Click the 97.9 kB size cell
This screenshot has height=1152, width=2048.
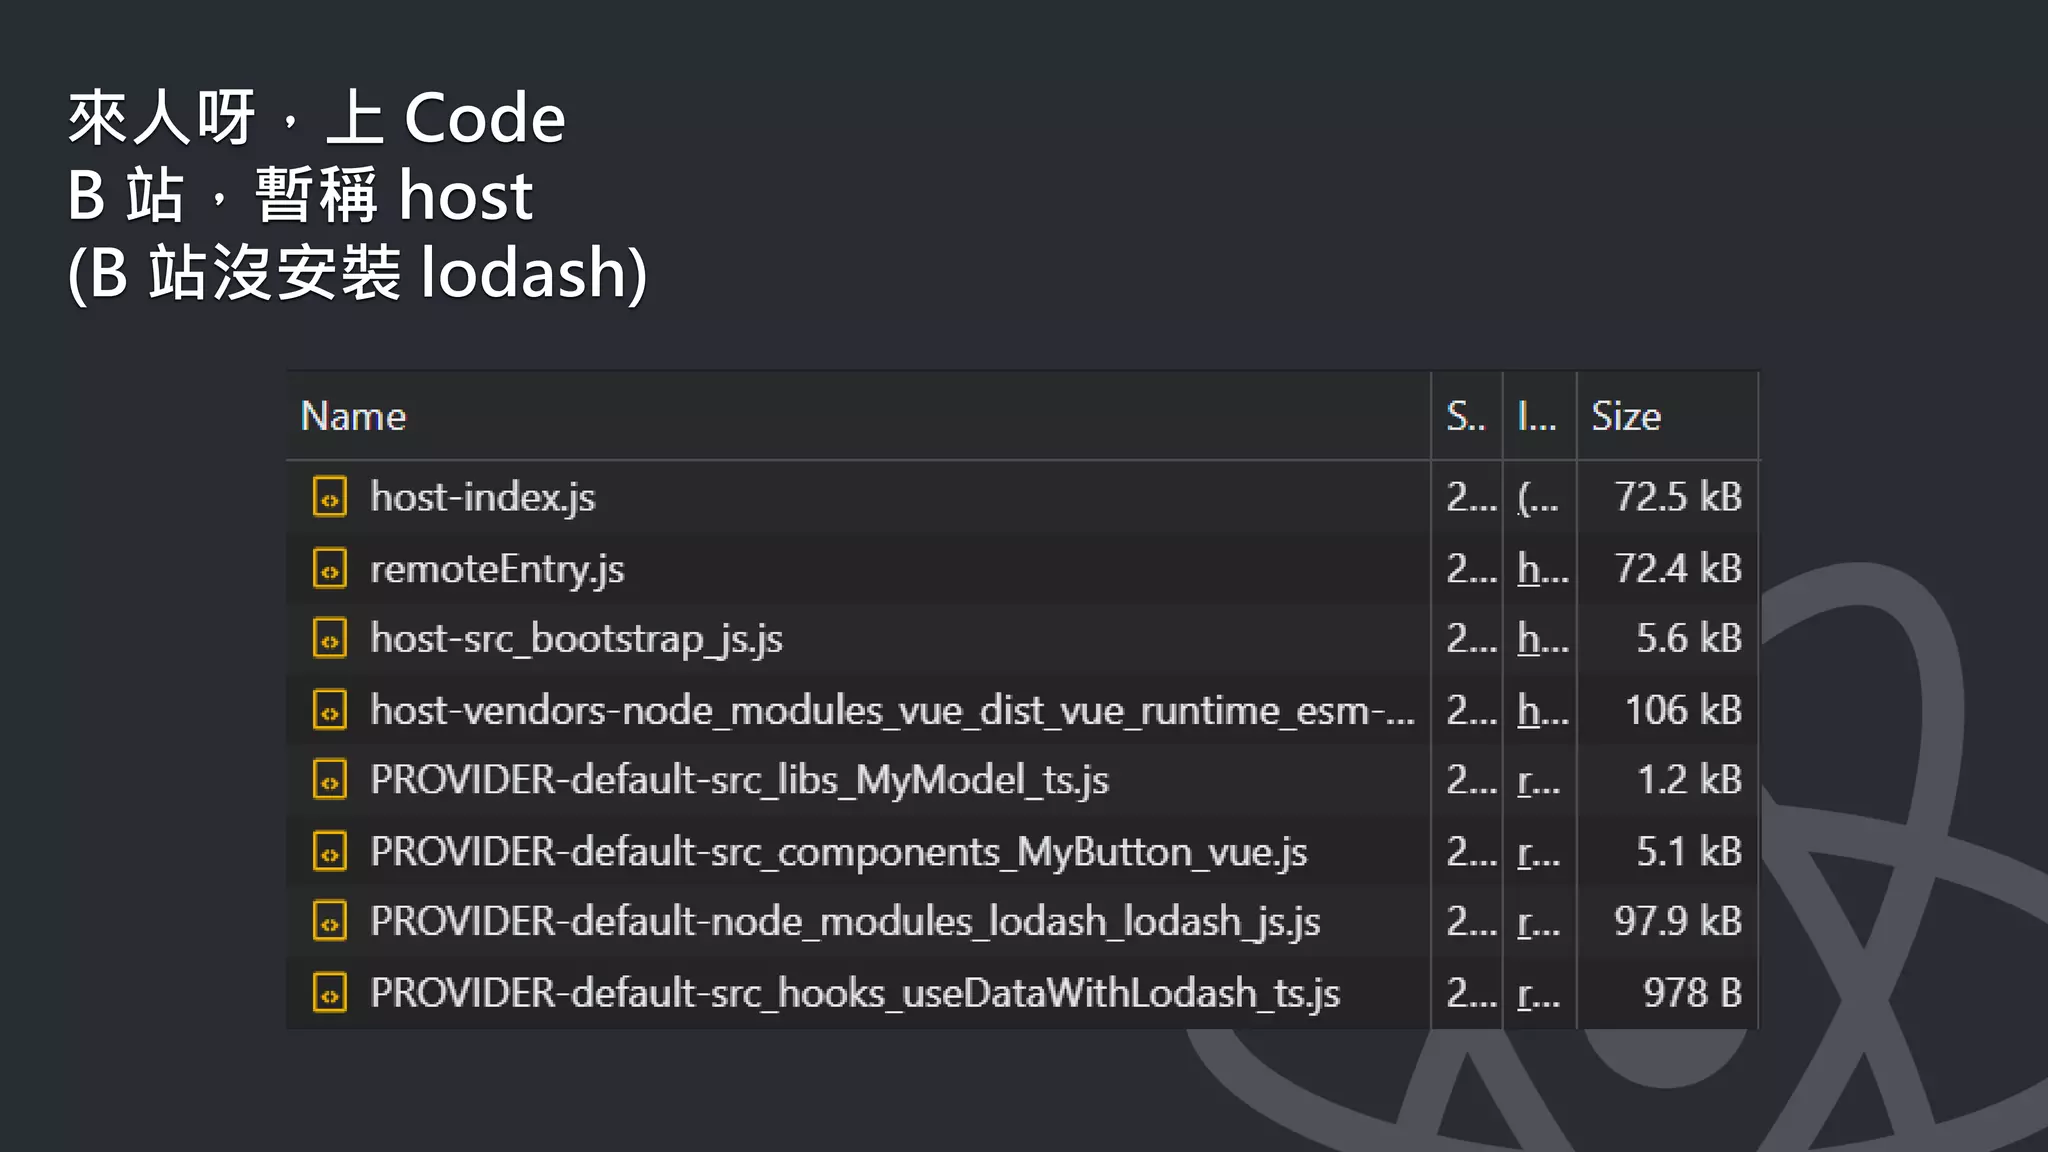[1677, 922]
